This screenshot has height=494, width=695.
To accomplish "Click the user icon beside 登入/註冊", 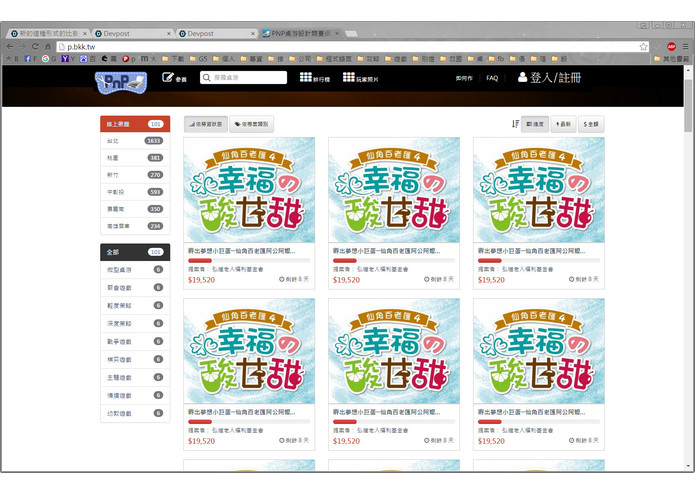I will click(x=523, y=78).
